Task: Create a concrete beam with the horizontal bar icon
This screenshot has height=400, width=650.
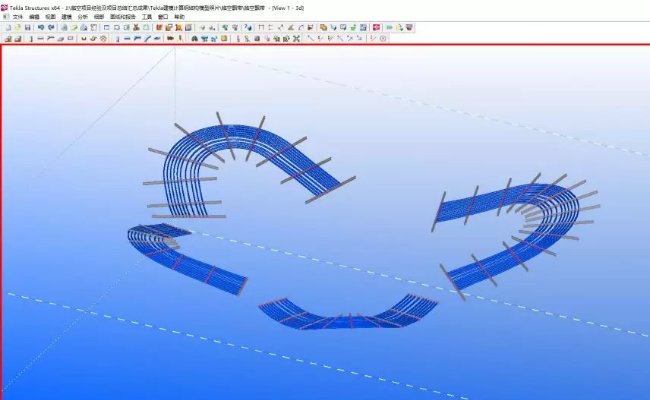Action: tap(41, 39)
